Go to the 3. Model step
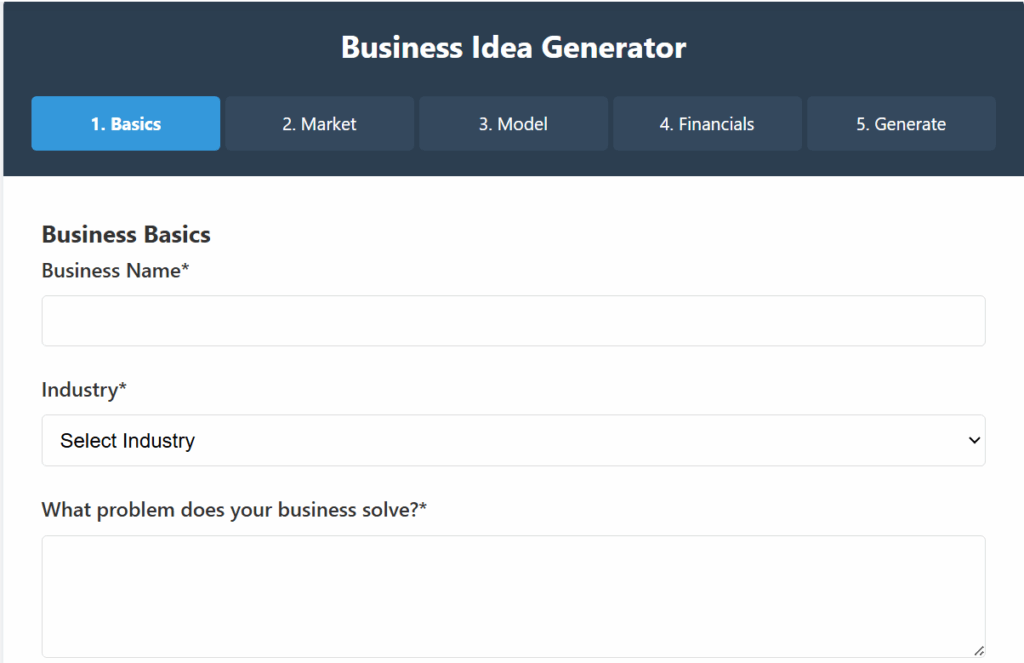This screenshot has height=663, width=1024. (x=513, y=124)
